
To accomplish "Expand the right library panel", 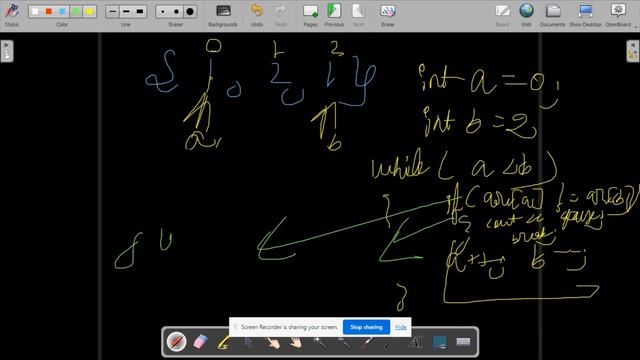I will pos(633,51).
